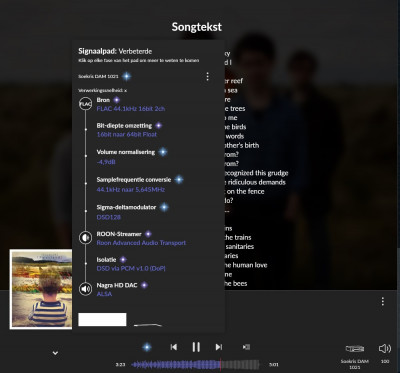Viewport: 400px width, 373px height.
Task: Click the lyric line 'ridiculous demands'
Action: (x=255, y=182)
